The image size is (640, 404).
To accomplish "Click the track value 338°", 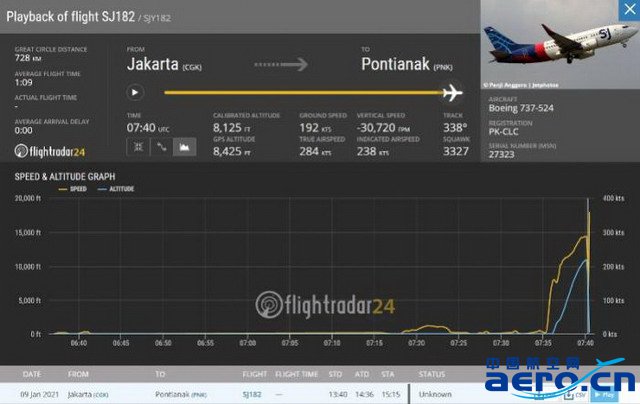I will [x=455, y=128].
